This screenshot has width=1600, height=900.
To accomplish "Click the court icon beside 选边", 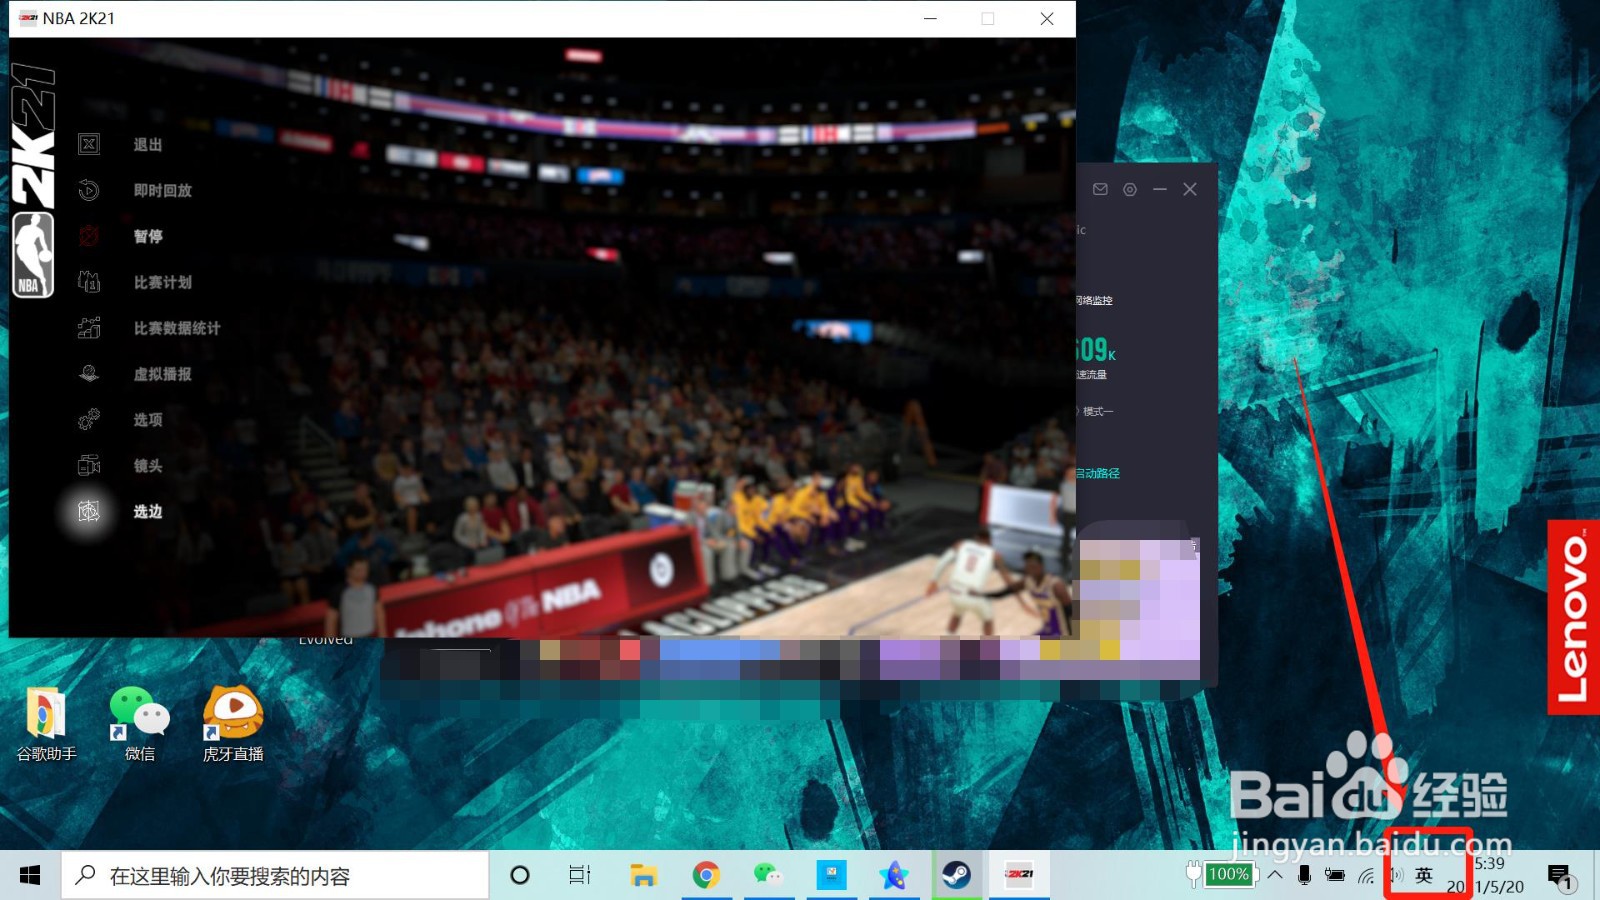I will pyautogui.click(x=89, y=511).
